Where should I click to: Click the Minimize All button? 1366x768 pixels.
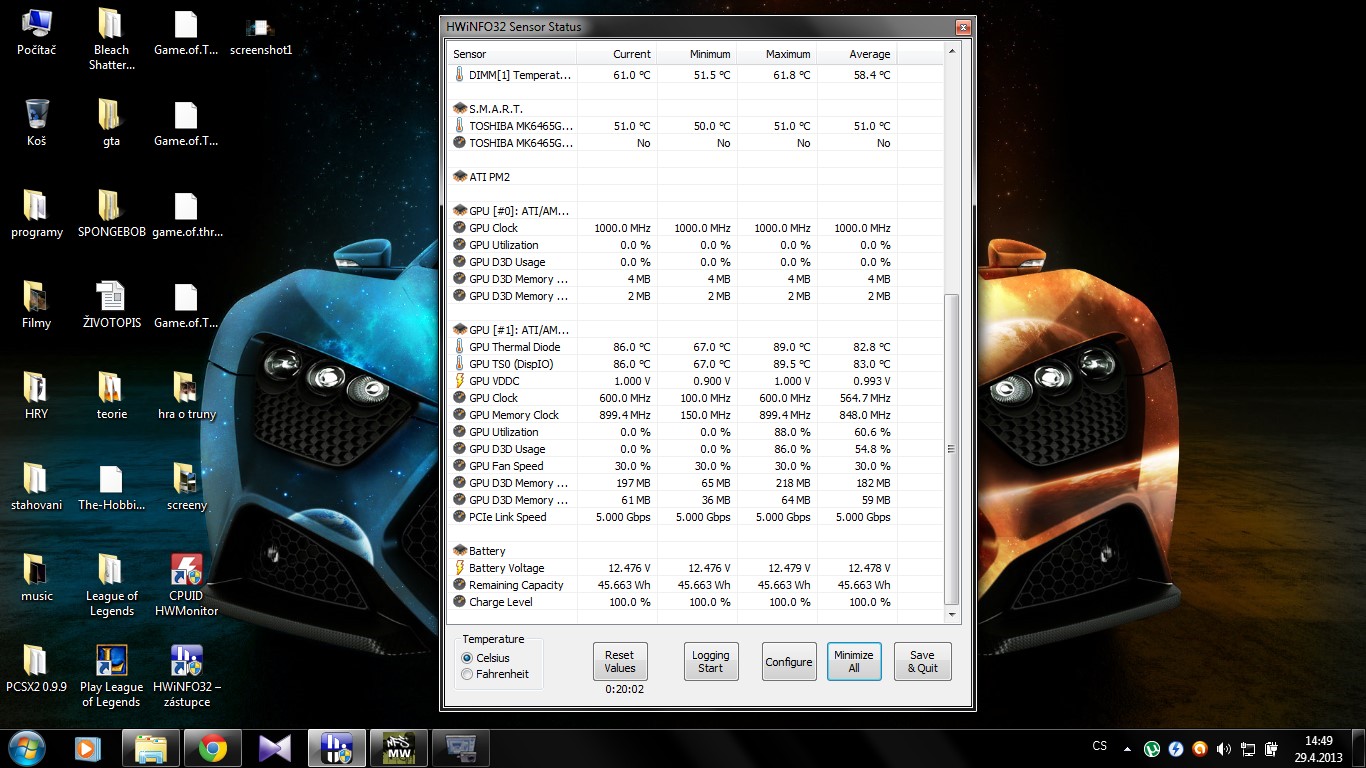click(x=854, y=662)
